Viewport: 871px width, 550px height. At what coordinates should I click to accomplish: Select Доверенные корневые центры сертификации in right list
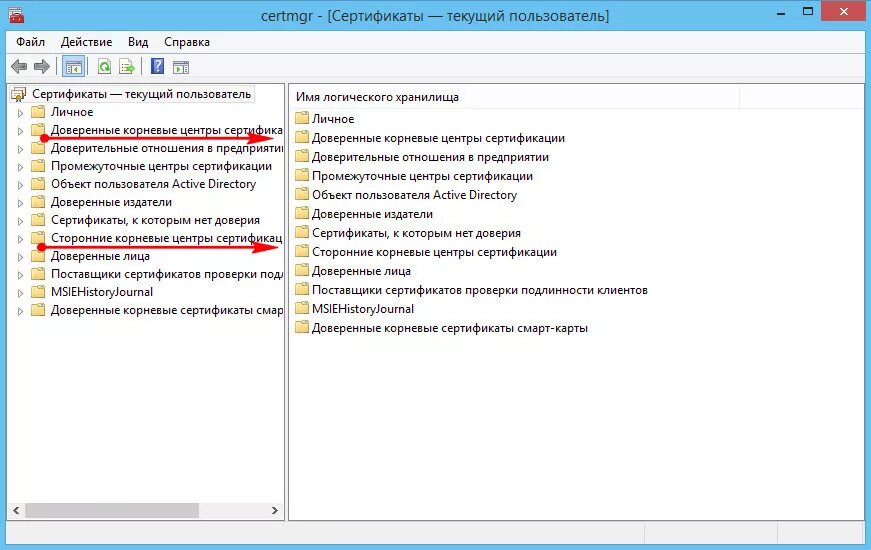438,138
